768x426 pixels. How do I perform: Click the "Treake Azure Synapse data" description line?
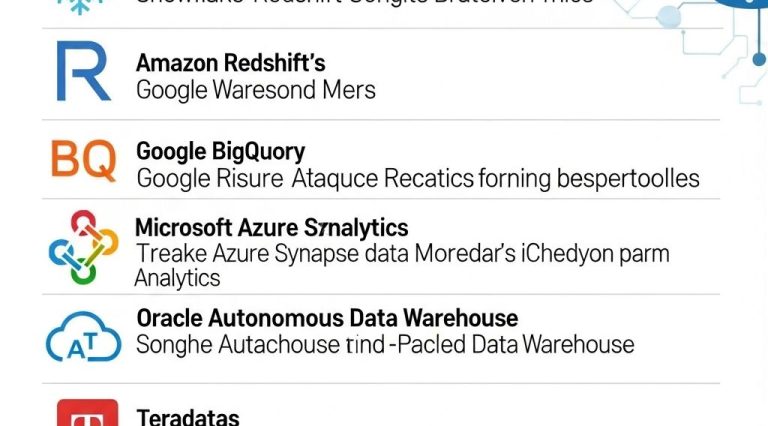[x=402, y=254]
